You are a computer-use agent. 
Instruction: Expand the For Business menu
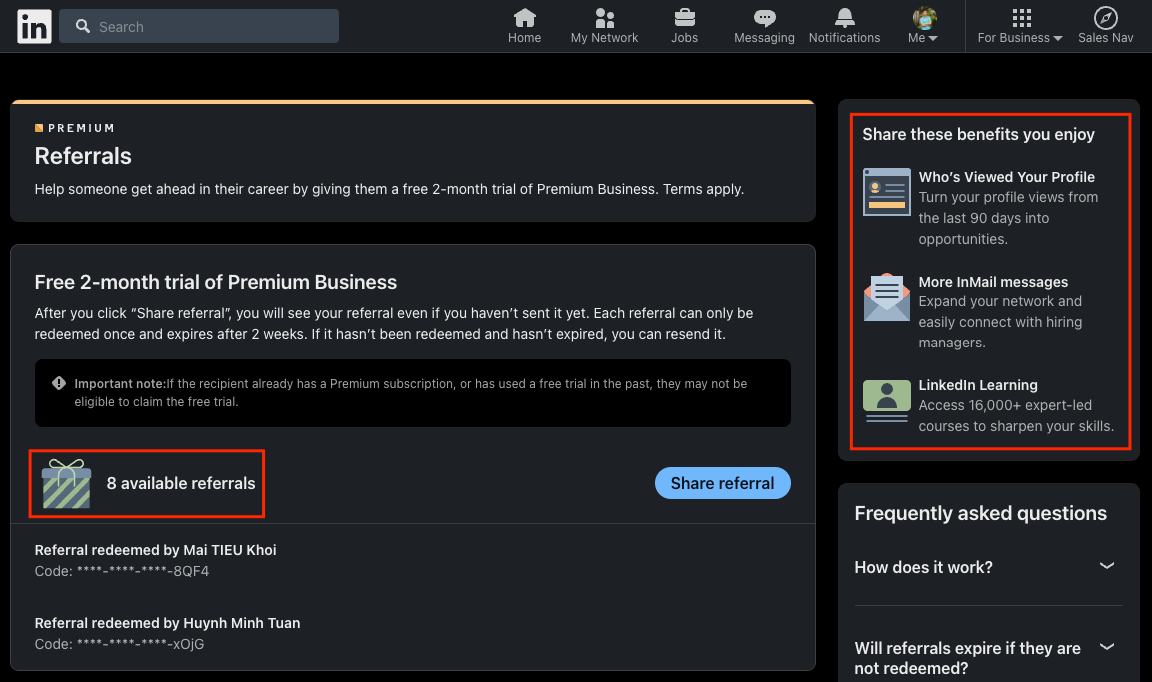1020,26
